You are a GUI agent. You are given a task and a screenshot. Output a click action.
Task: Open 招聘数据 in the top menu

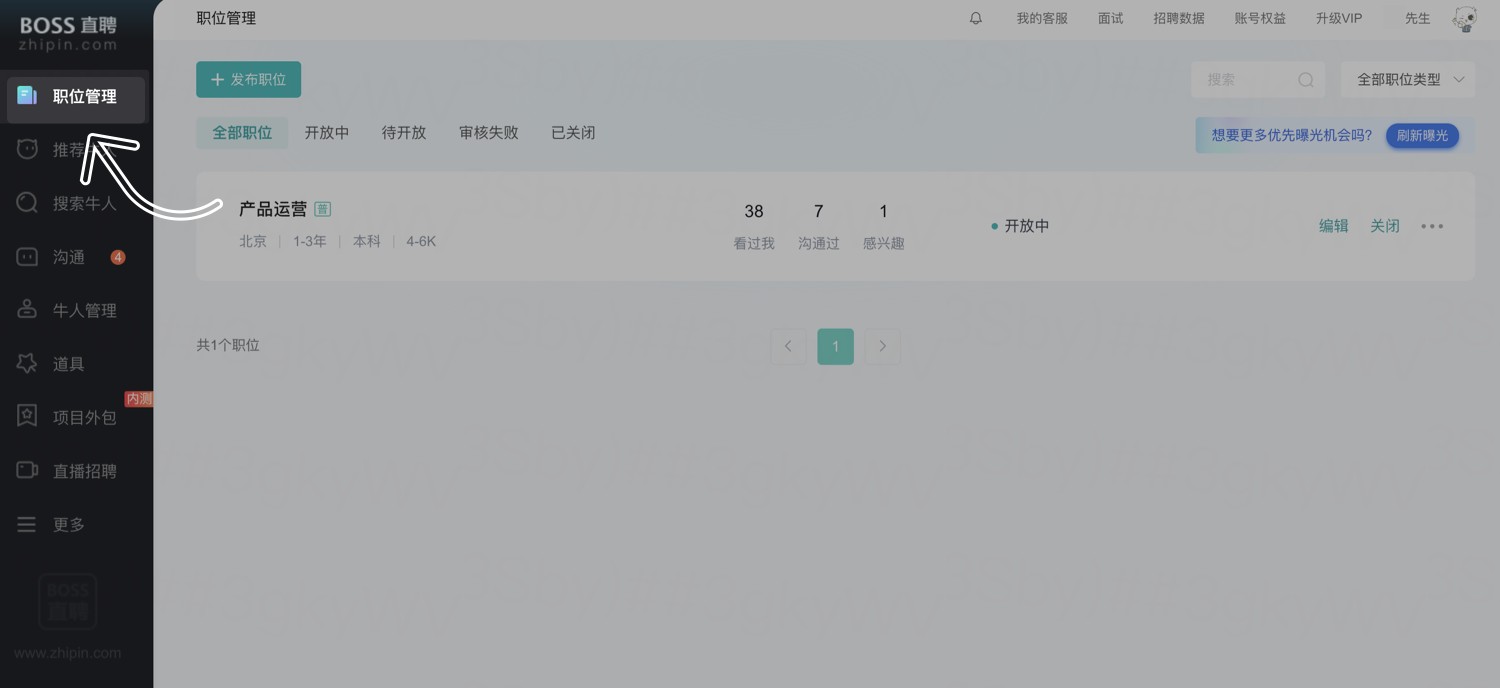[x=1178, y=17]
